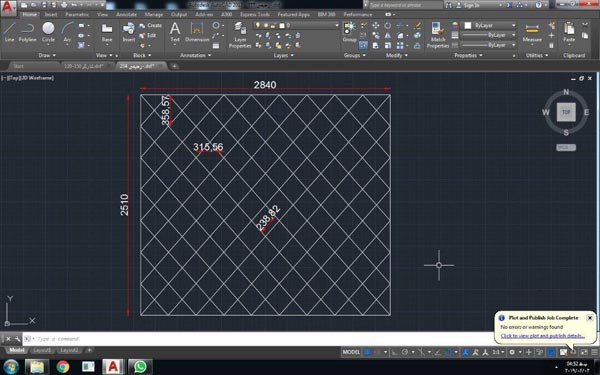The image size is (600, 375).
Task: Open the object color ByLayer swatch dropdown
Action: 489,26
